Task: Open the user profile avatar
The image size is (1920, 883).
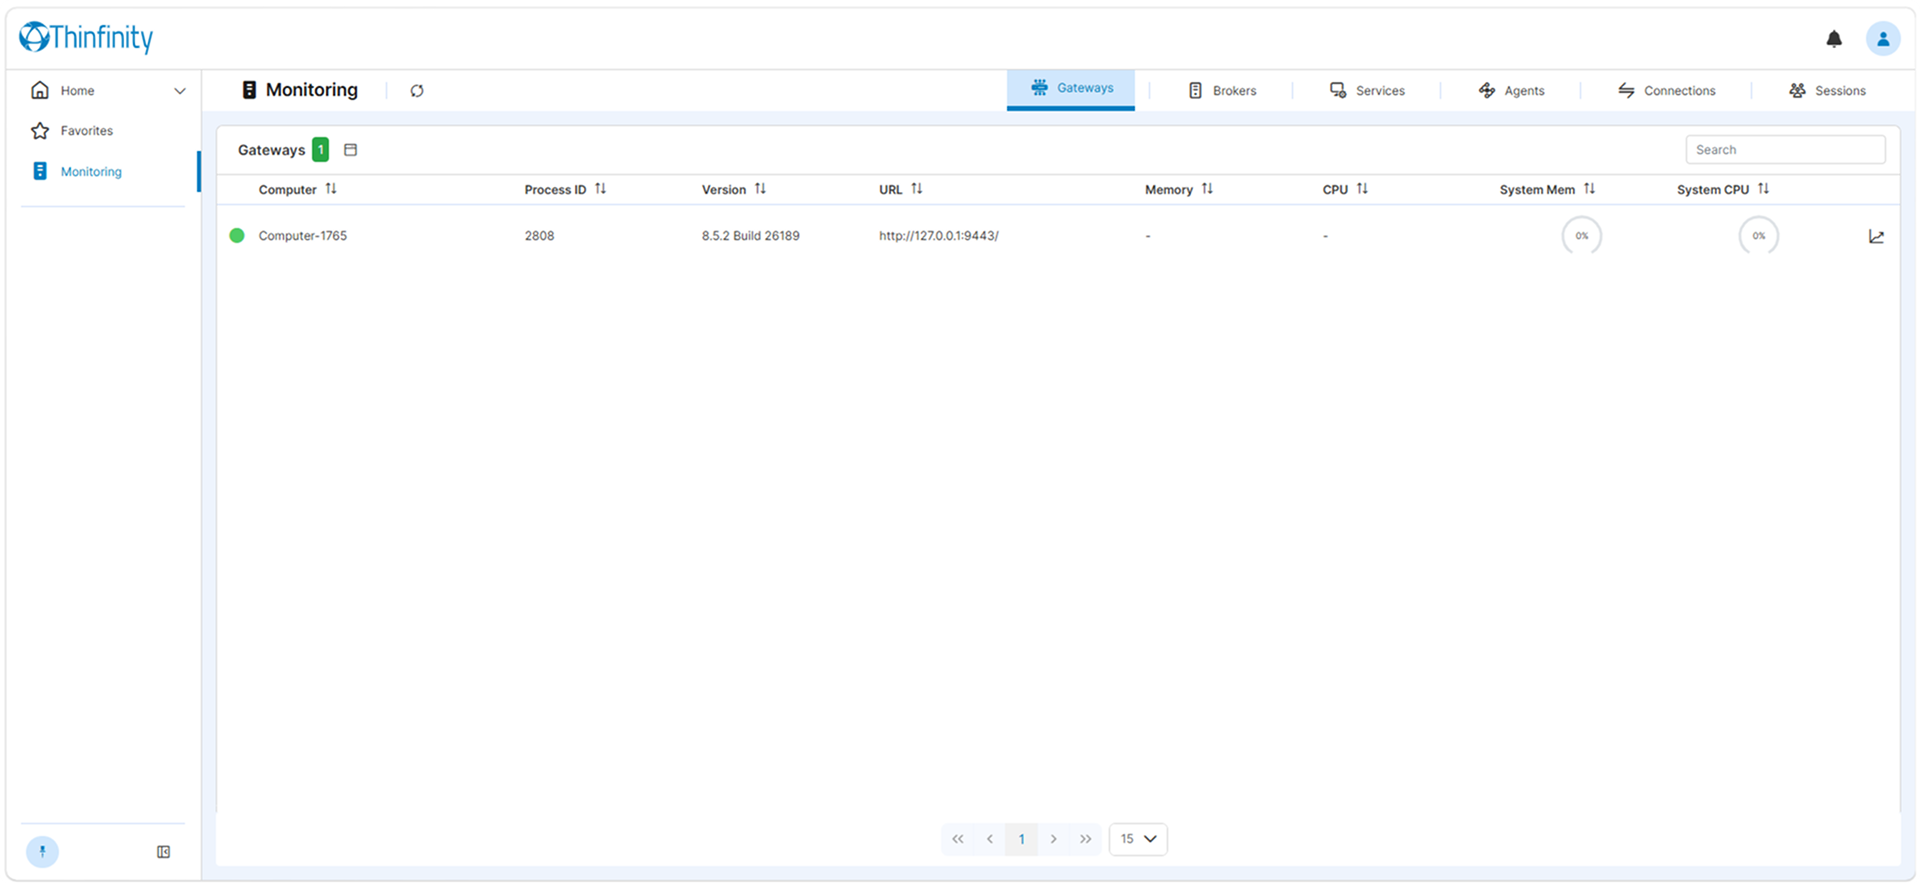Action: 1883,39
